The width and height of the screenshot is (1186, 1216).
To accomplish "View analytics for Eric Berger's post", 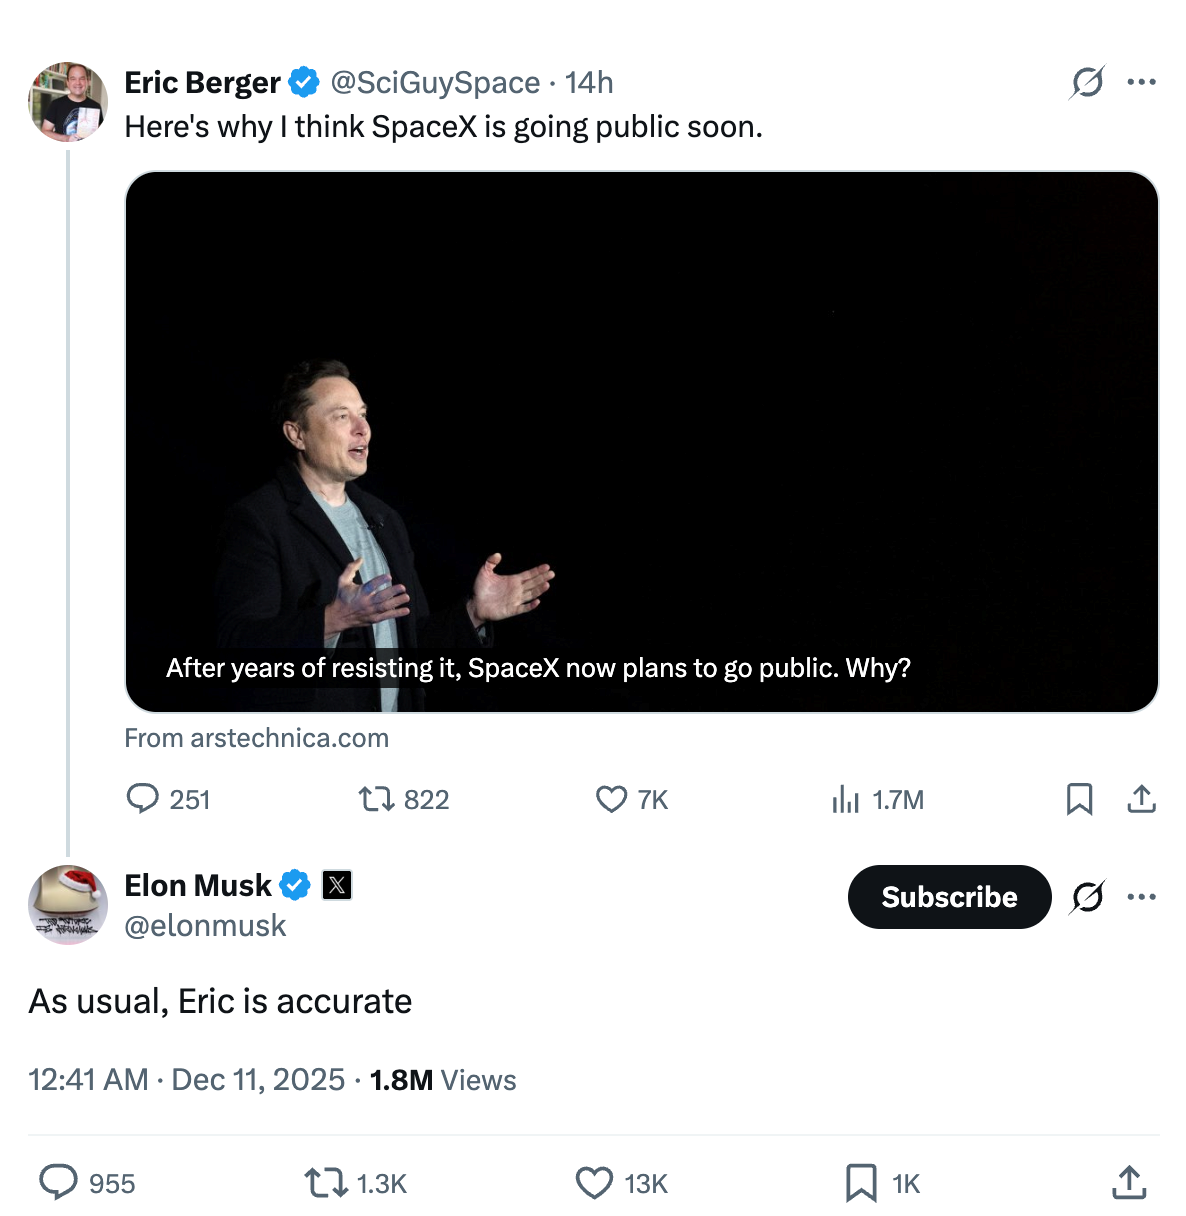I will tap(845, 799).
